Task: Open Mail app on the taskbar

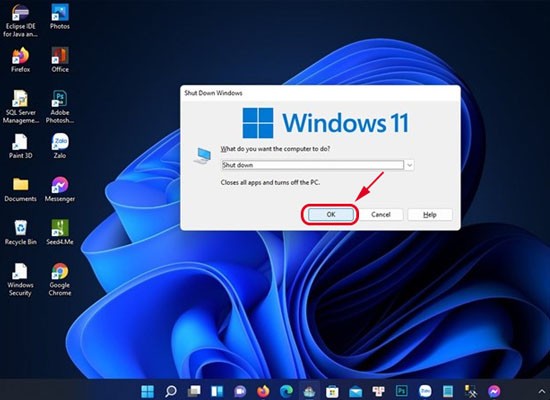Action: pyautogui.click(x=355, y=391)
